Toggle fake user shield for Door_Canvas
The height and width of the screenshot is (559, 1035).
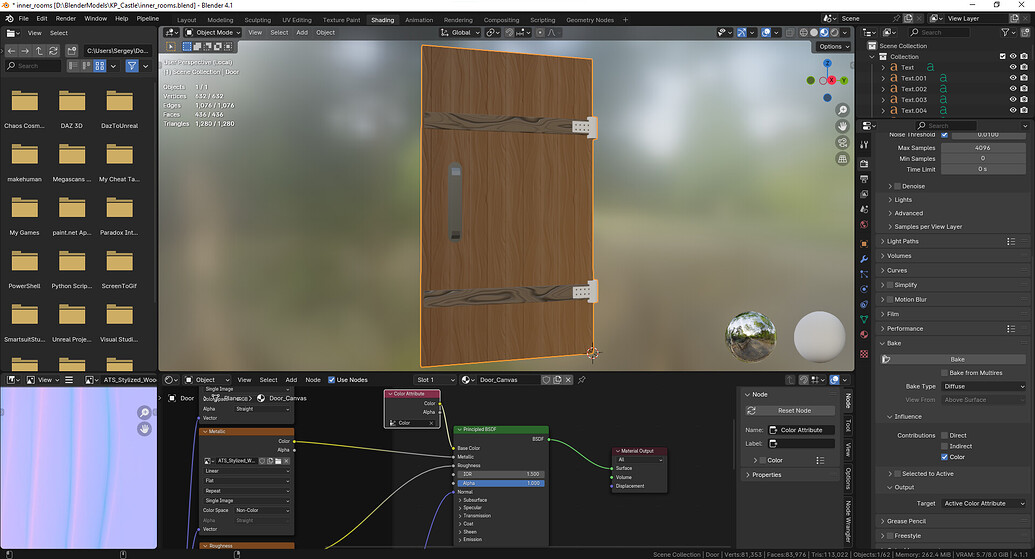[546, 380]
